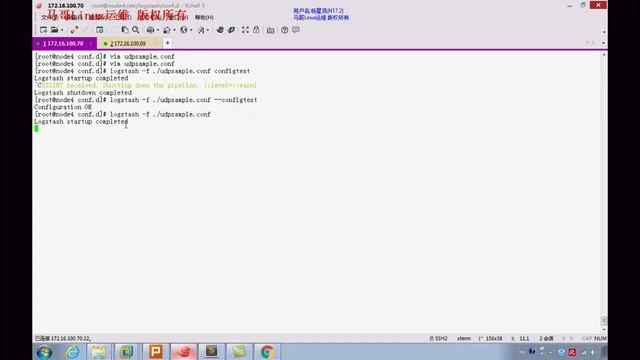640x360 pixels.
Task: Click the Disconnect/Reconnect plug icon
Action: click(x=74, y=30)
